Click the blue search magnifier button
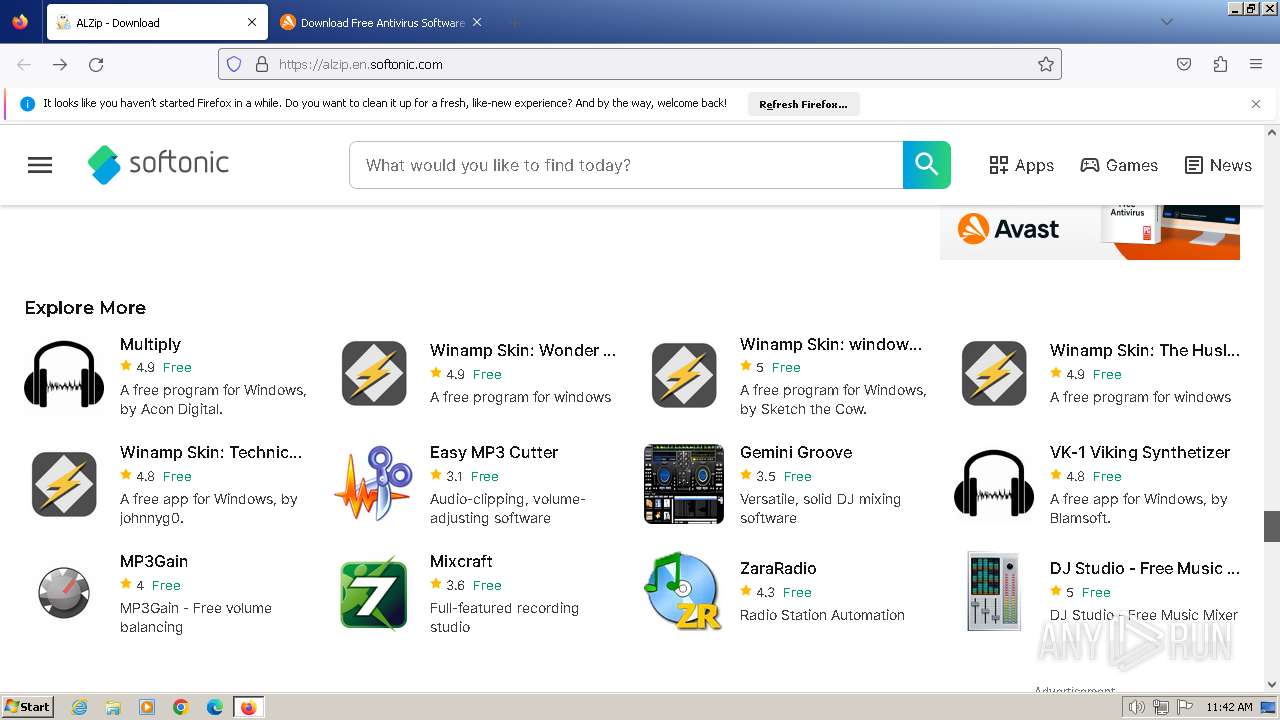Screen dimensions: 1280x720 coord(927,165)
